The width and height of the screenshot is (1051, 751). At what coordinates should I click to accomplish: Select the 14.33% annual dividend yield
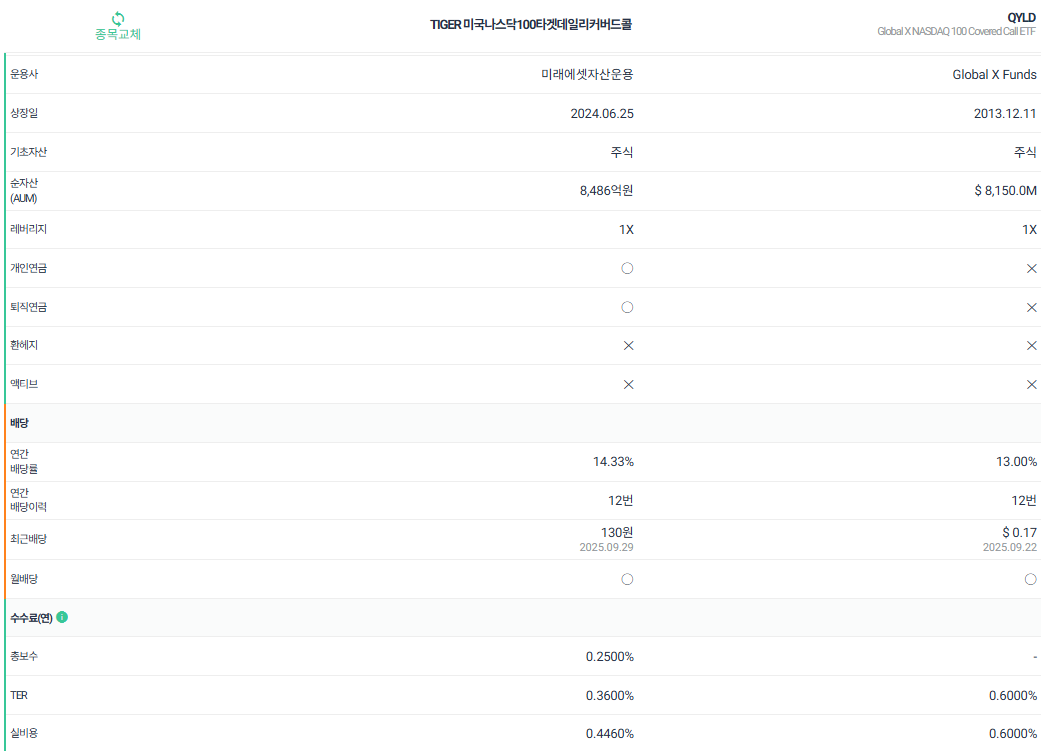click(x=613, y=462)
